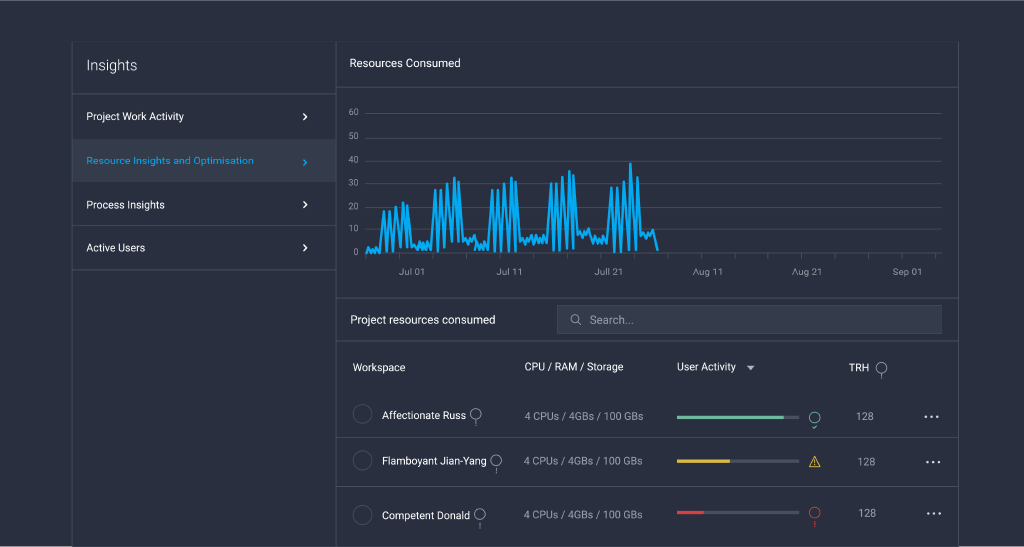Image resolution: width=1024 pixels, height=547 pixels.
Task: Expand Project Work Activity with its chevron
Action: coord(305,117)
